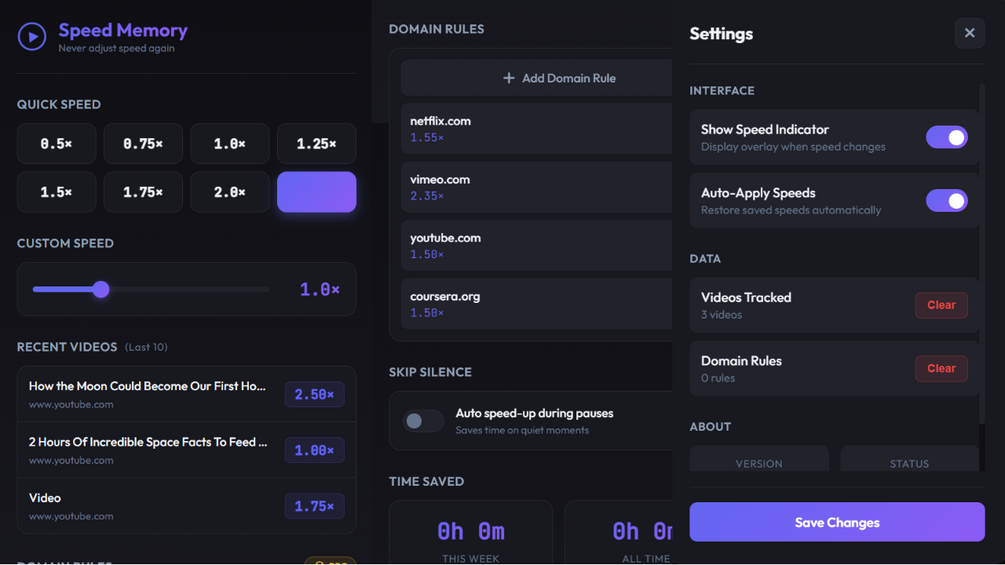
Task: Clear the Videos Tracked data
Action: coord(940,305)
